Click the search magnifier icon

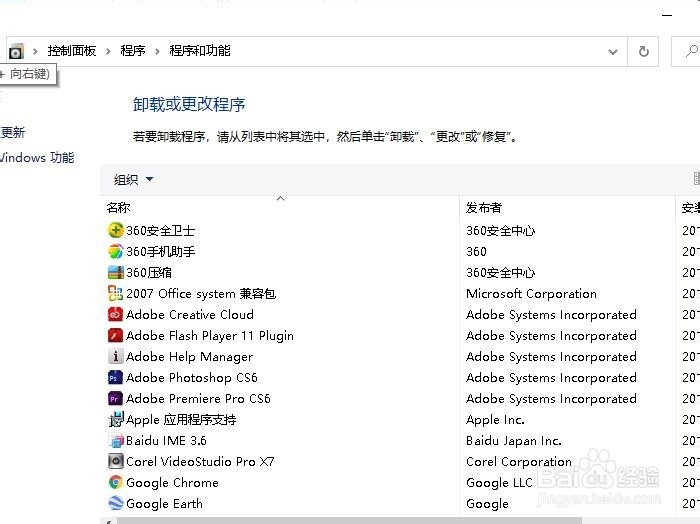coord(692,51)
